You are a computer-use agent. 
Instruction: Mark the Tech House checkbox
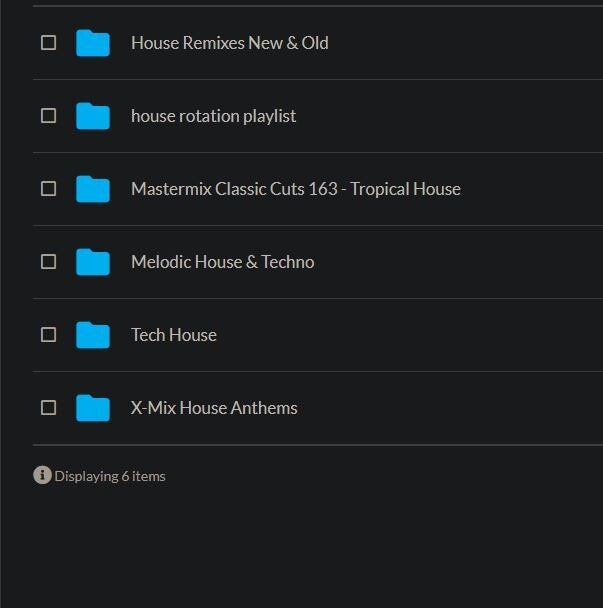48,335
